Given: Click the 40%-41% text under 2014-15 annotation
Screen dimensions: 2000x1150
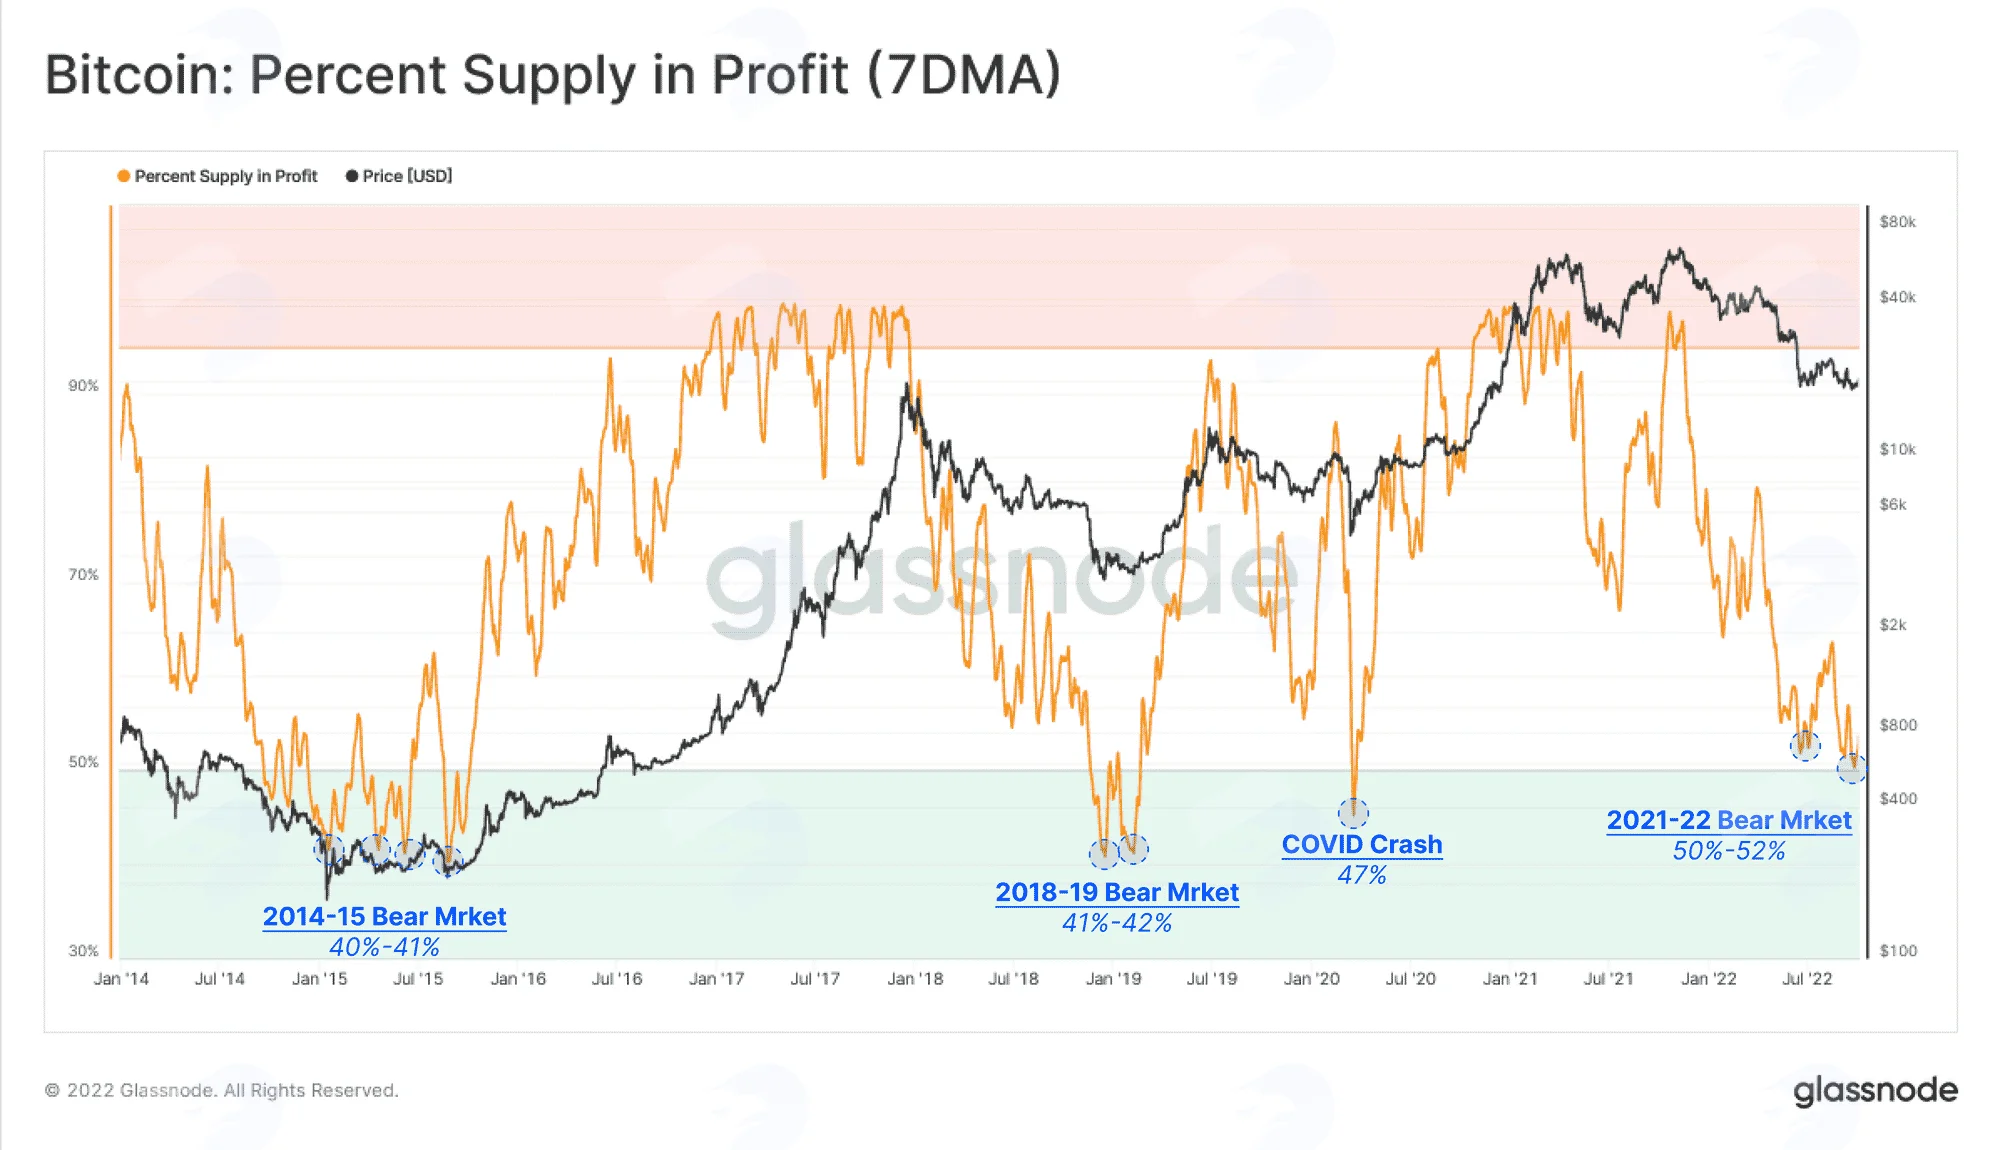Looking at the screenshot, I should point(385,947).
